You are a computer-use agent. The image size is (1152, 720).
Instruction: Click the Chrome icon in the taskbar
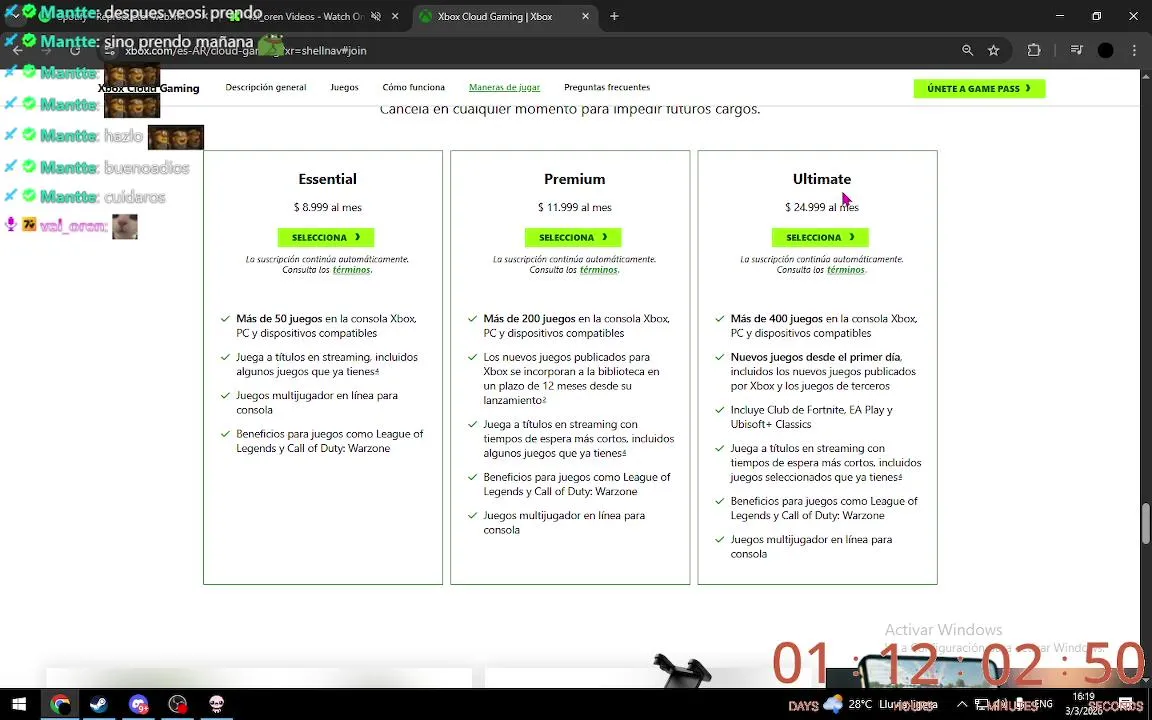[x=60, y=705]
